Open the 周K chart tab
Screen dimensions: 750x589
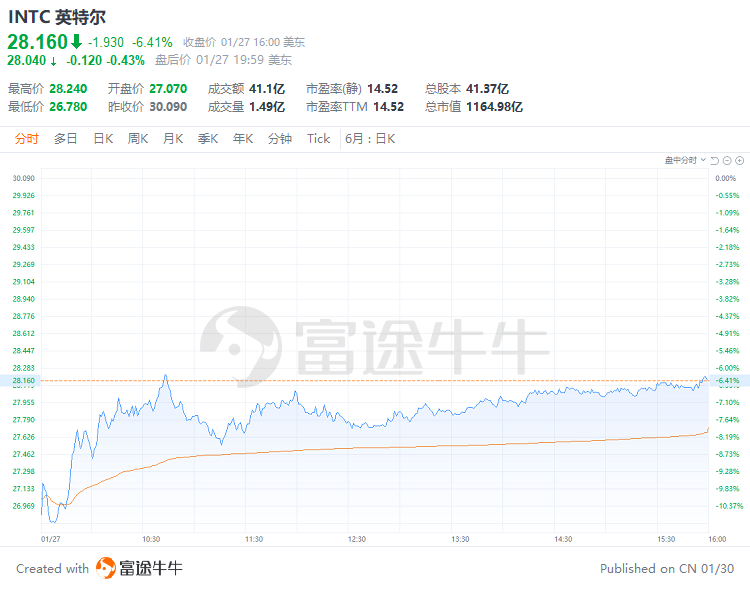point(138,139)
